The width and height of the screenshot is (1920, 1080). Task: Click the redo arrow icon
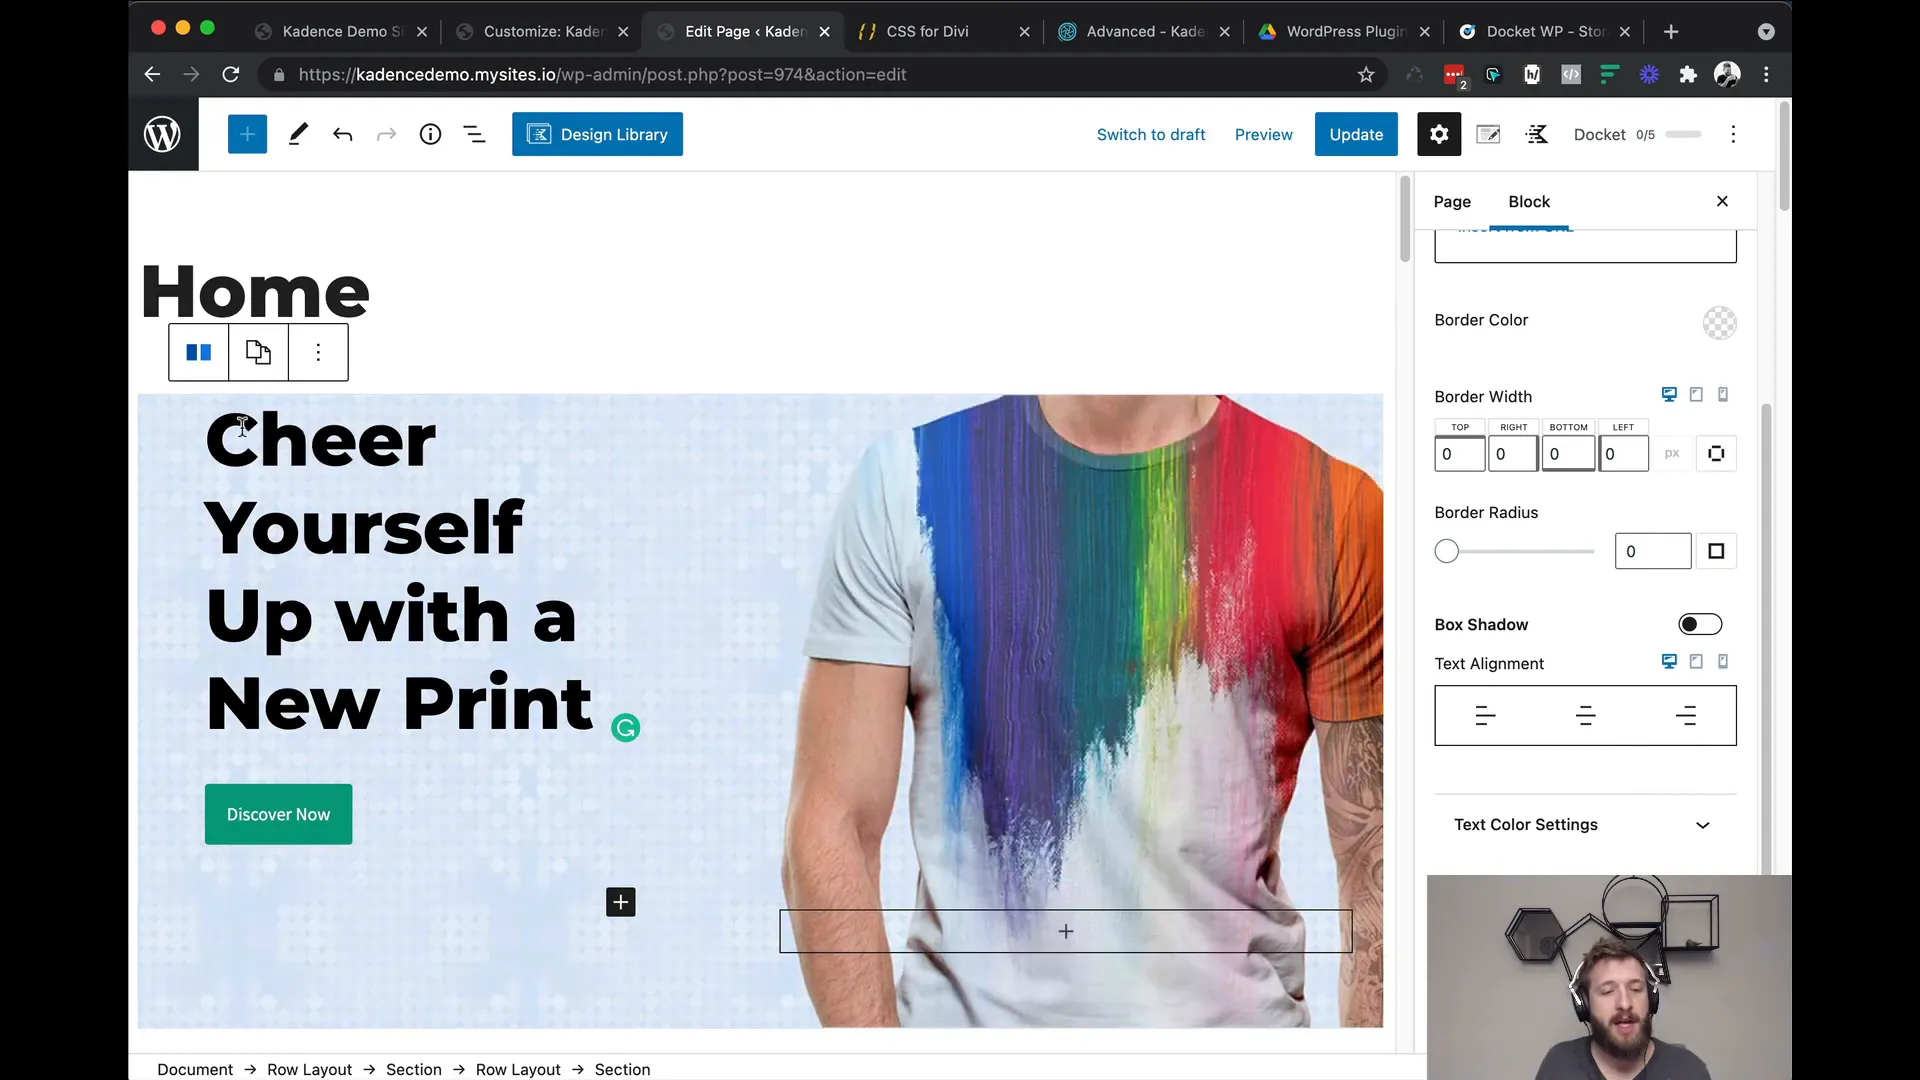[386, 133]
